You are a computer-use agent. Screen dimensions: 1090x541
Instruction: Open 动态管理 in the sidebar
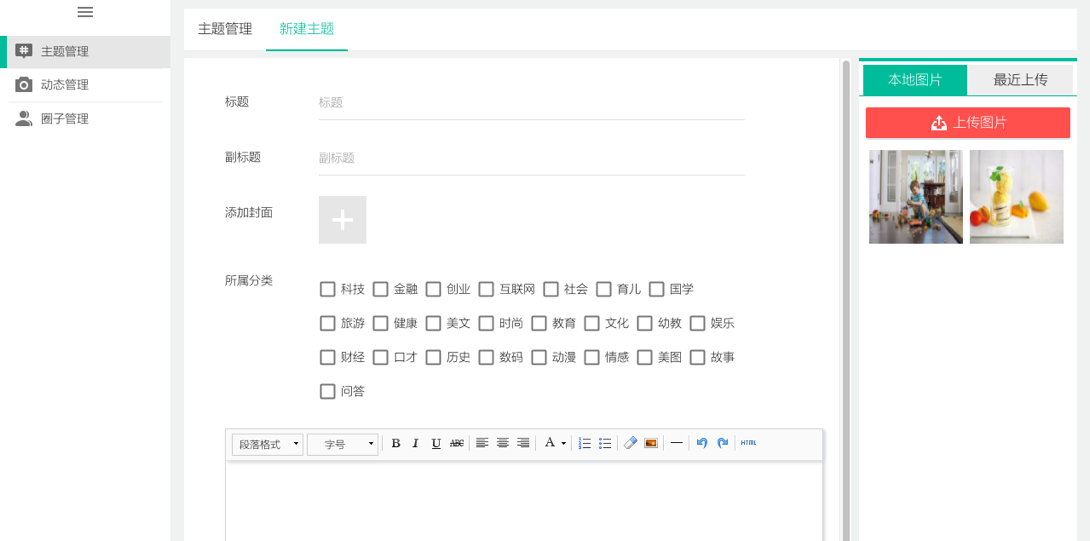click(x=85, y=85)
